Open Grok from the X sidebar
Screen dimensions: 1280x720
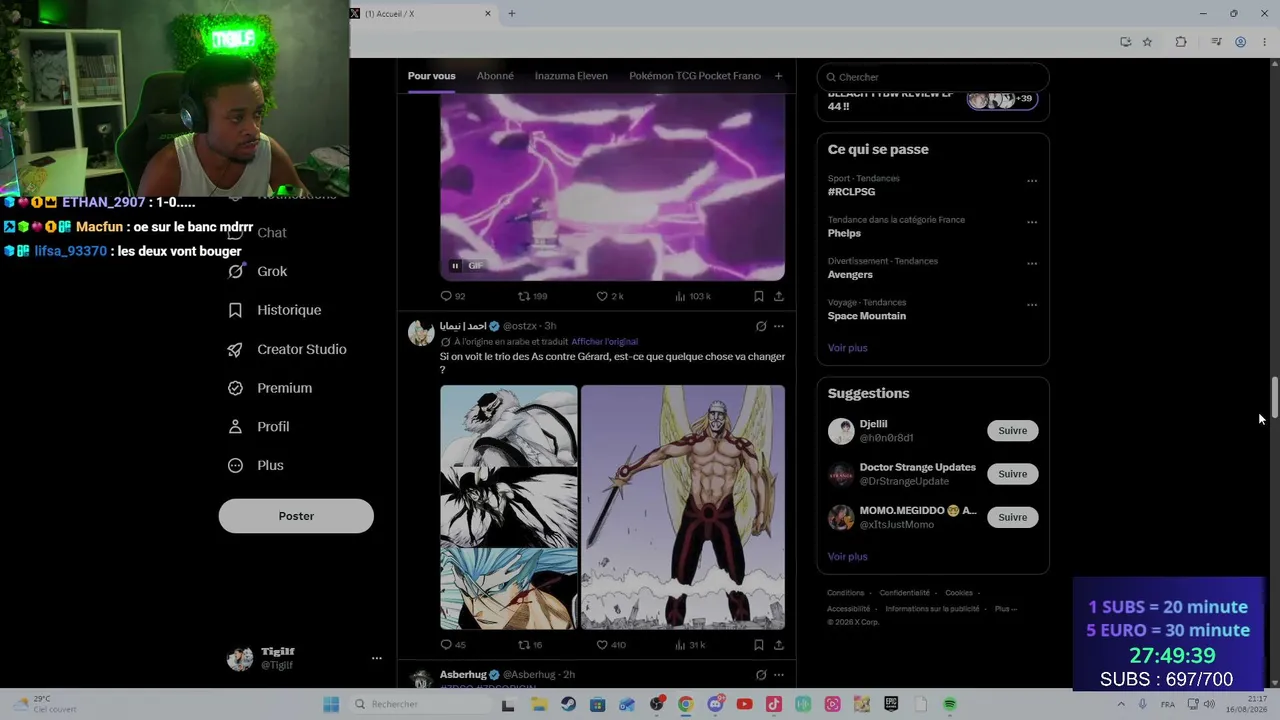click(258, 271)
